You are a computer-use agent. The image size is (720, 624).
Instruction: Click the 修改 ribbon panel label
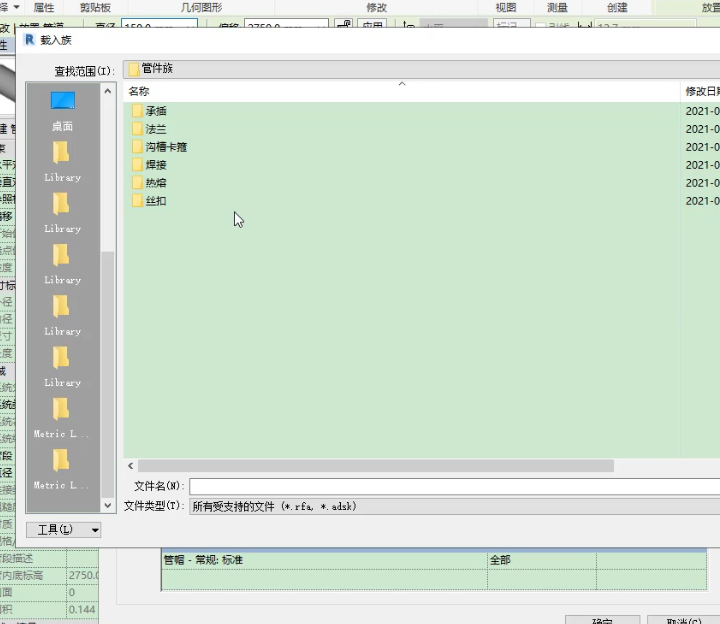(377, 7)
